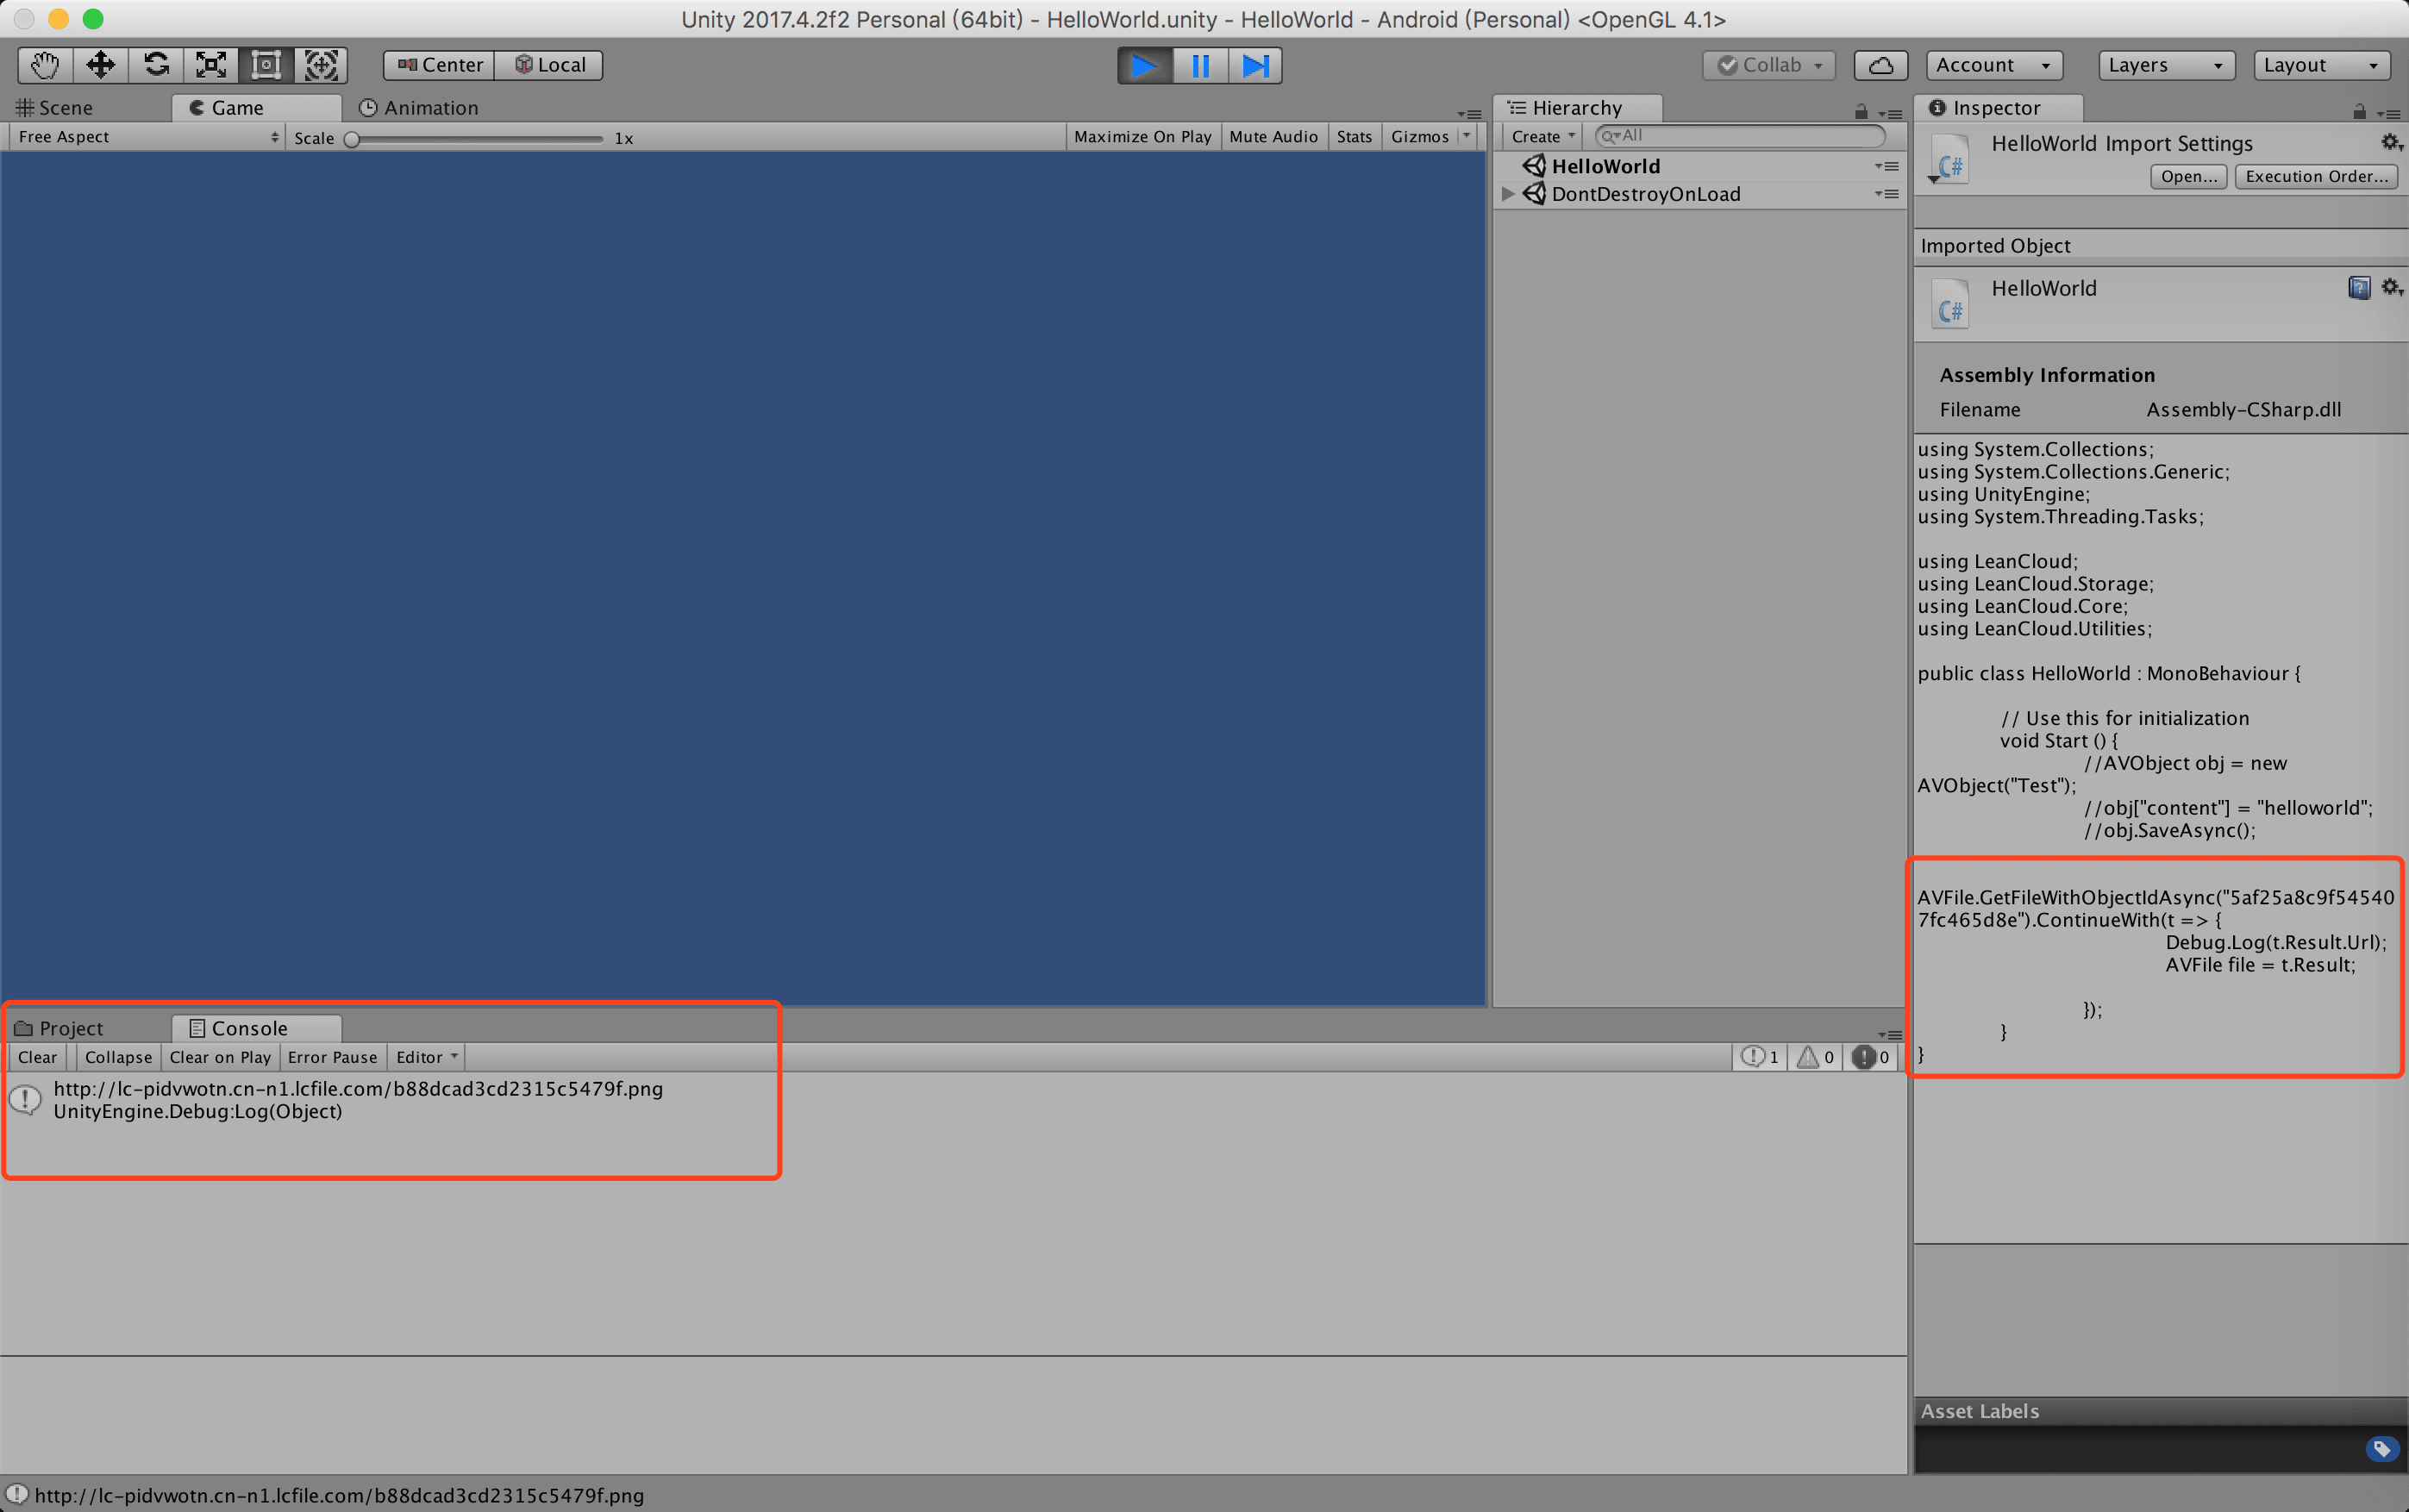Select the Rect transform tool
Screen dimensions: 2409x1512
click(x=266, y=65)
